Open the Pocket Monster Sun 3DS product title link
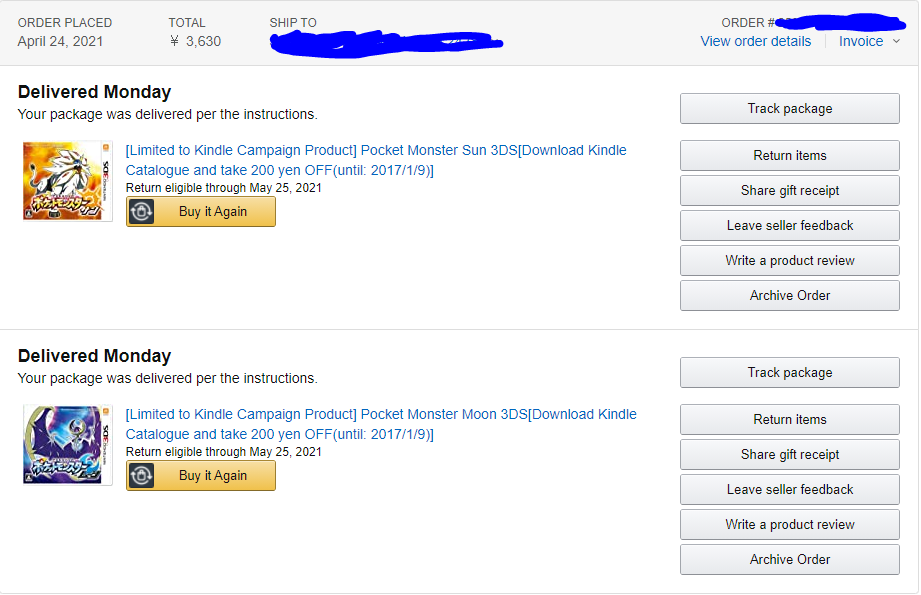This screenshot has height=595, width=921. pyautogui.click(x=376, y=160)
